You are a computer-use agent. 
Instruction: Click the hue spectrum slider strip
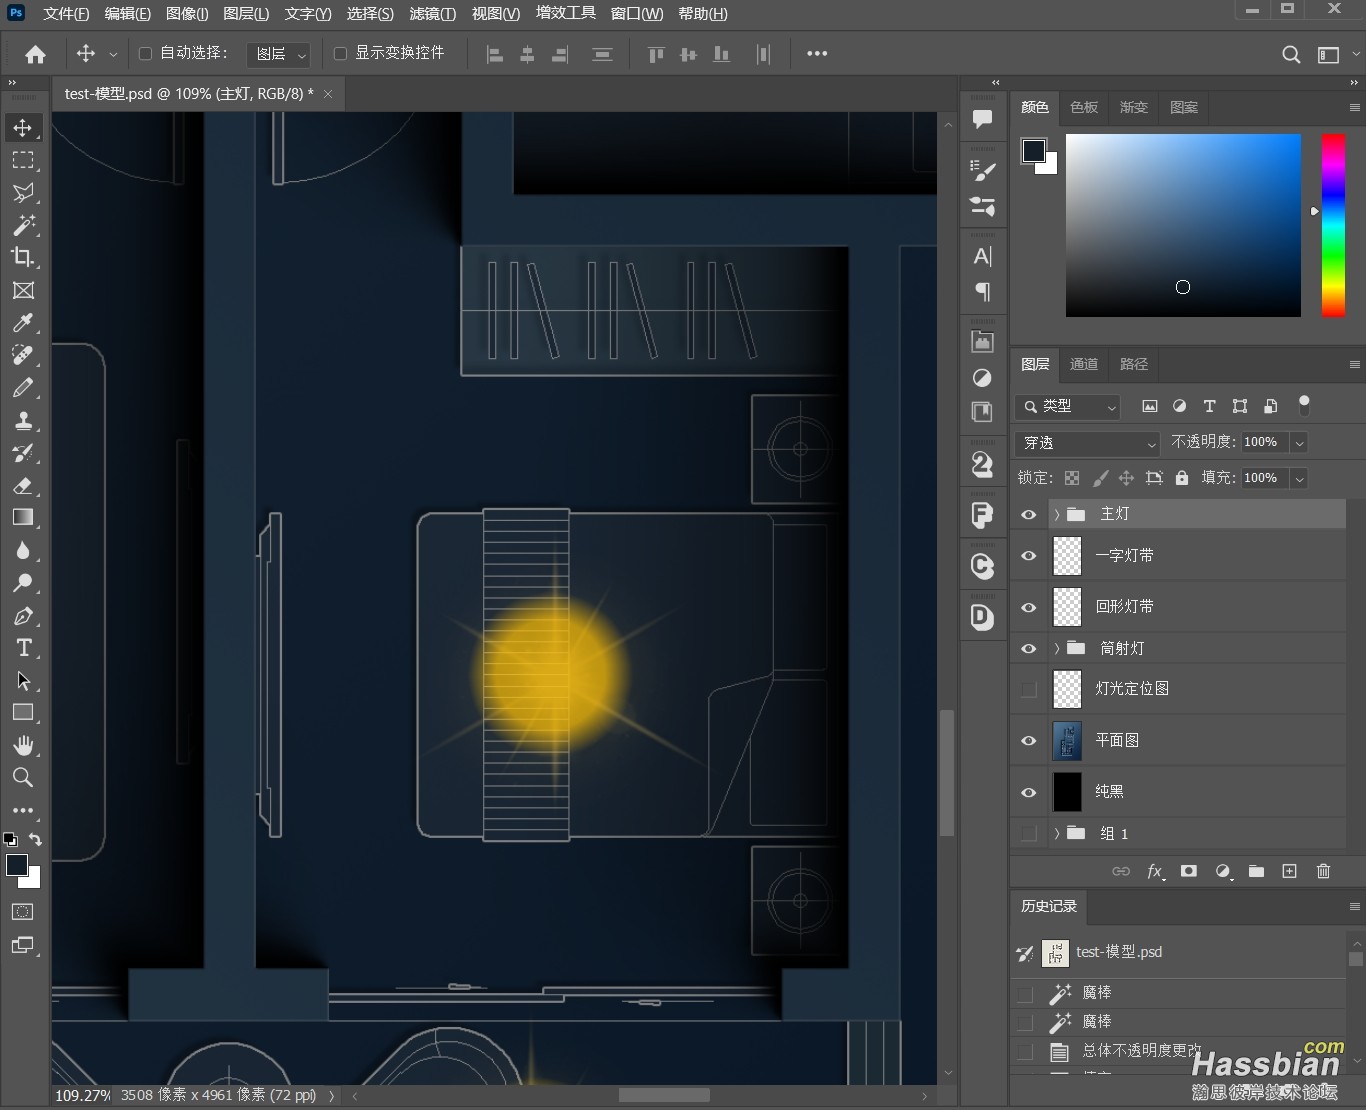pos(1333,225)
